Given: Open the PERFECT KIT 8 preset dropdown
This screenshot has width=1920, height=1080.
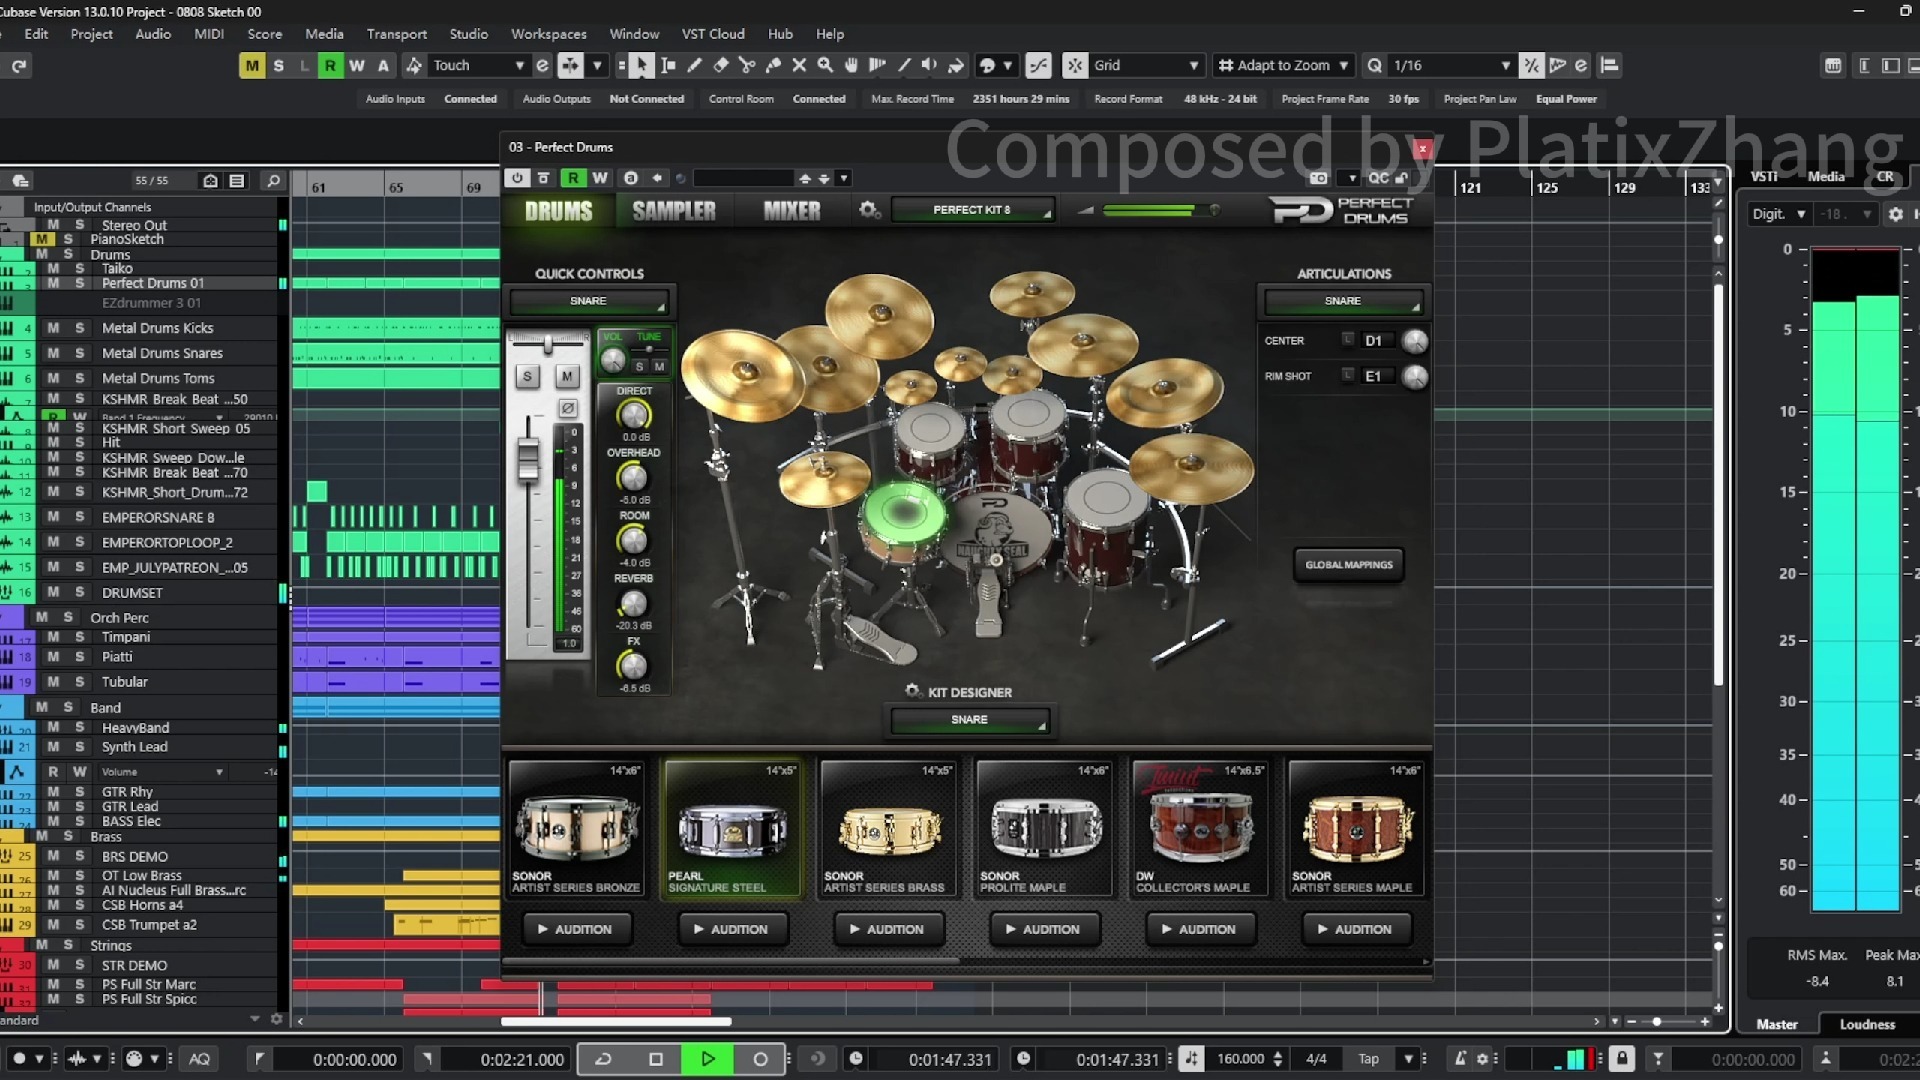Looking at the screenshot, I should point(972,210).
